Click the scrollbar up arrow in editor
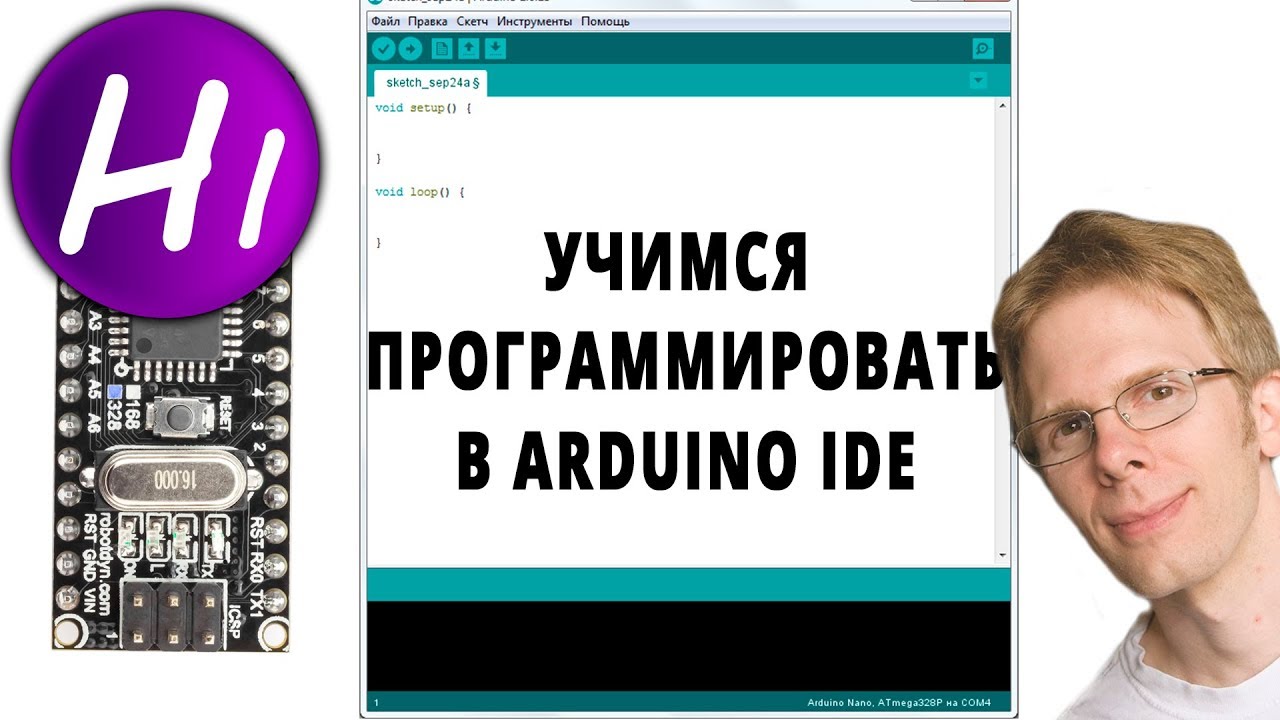 (1003, 104)
